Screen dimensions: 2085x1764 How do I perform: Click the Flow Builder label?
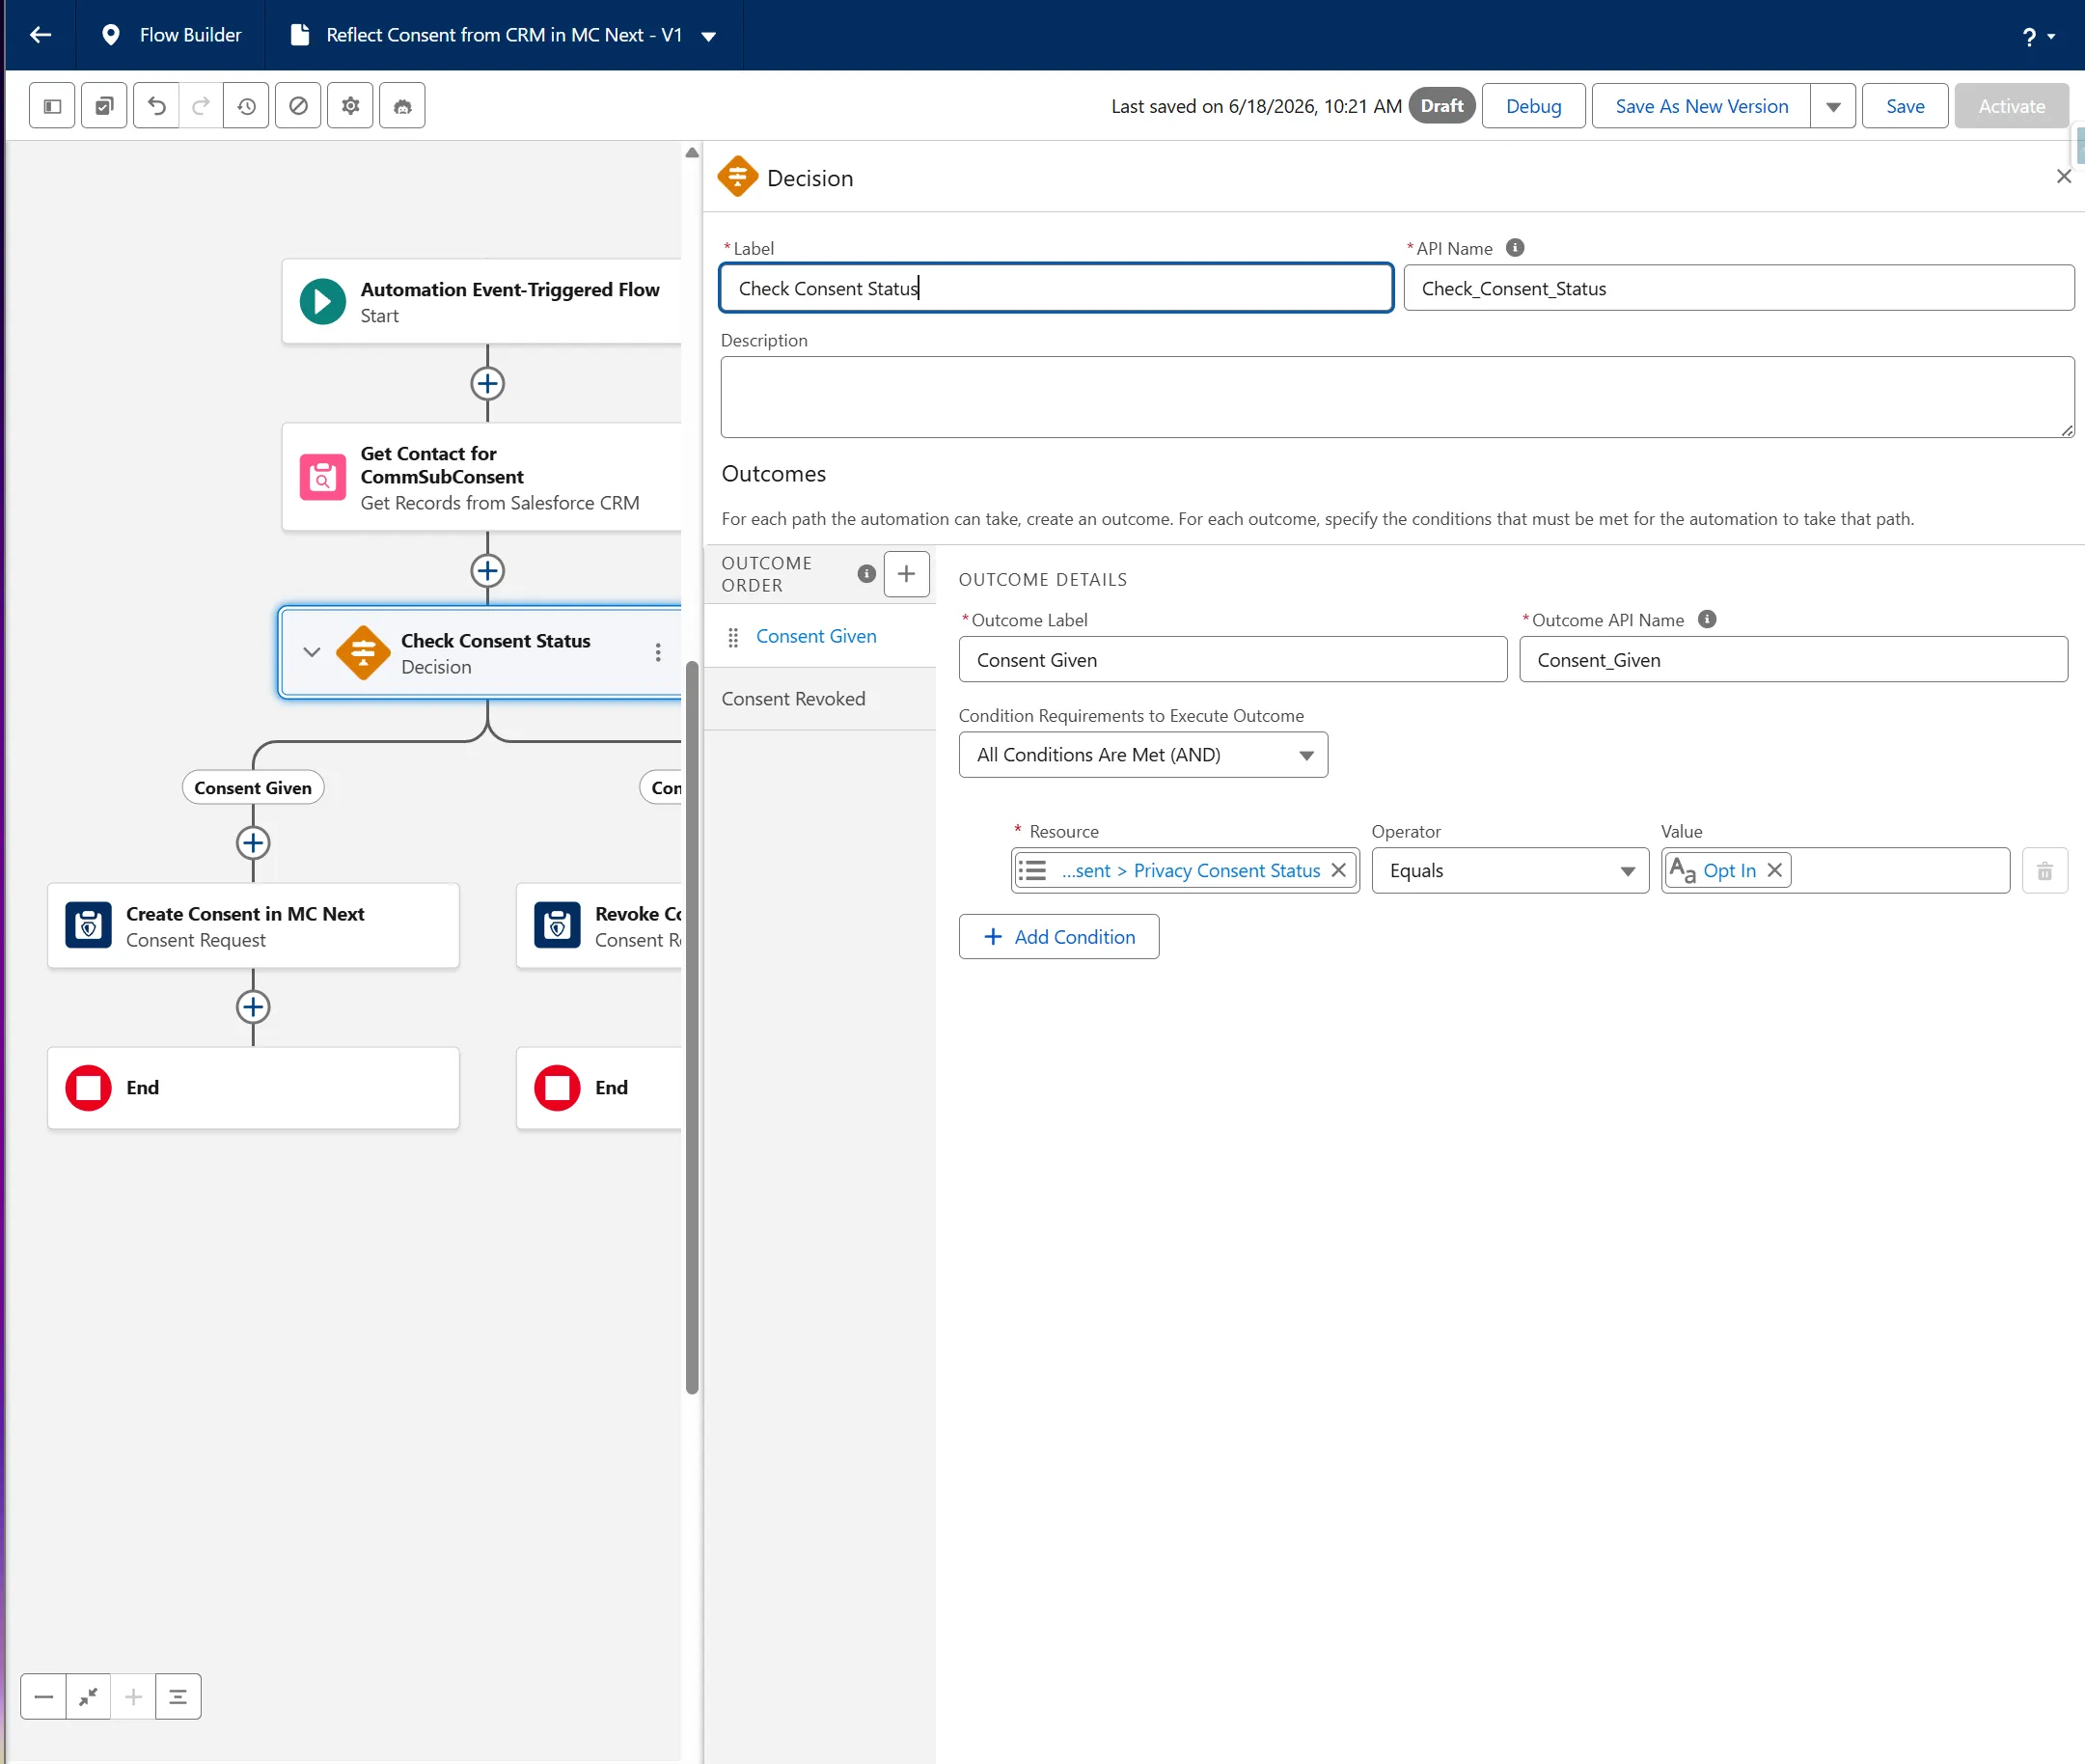click(190, 35)
